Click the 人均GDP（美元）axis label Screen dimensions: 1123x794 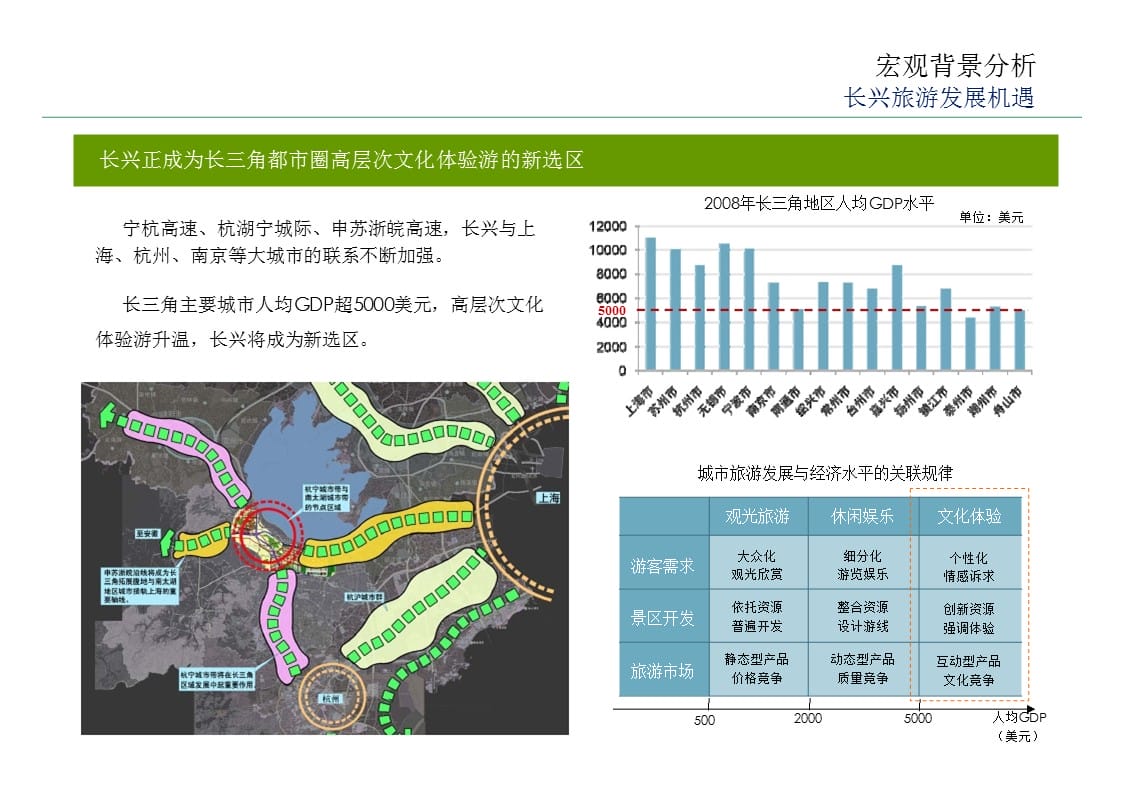1018,726
